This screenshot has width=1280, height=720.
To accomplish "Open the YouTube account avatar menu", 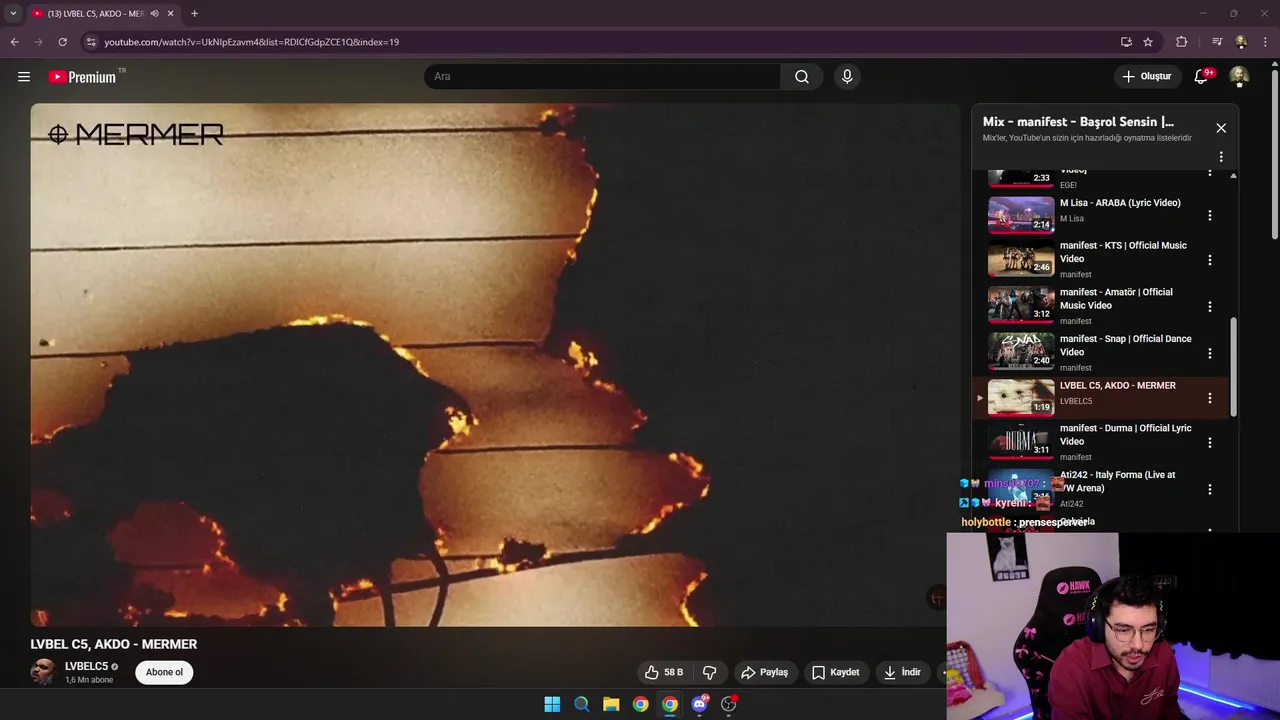I will click(x=1239, y=77).
